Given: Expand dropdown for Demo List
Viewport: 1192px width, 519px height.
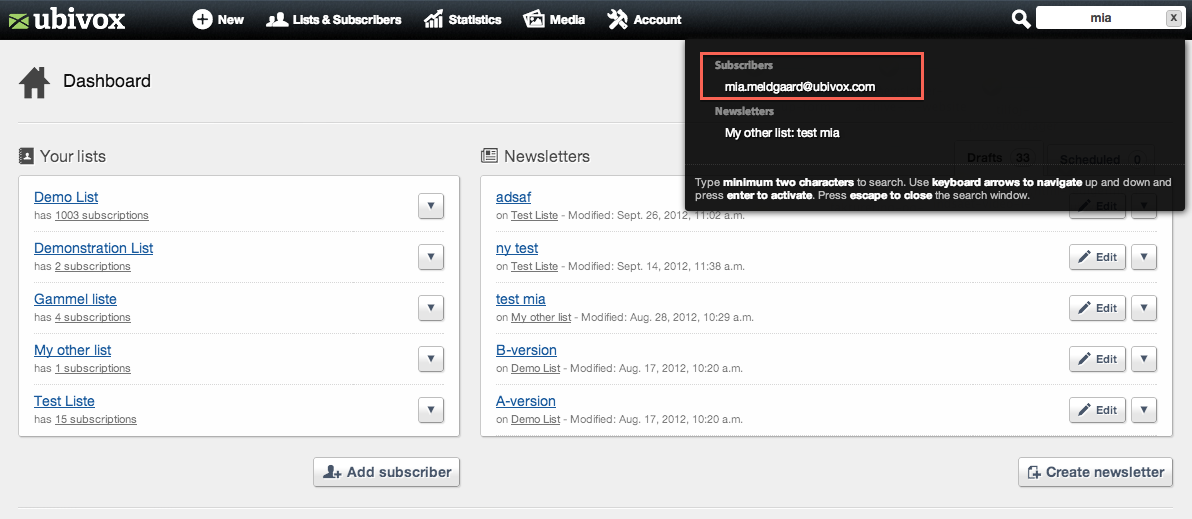Looking at the screenshot, I should coord(431,205).
